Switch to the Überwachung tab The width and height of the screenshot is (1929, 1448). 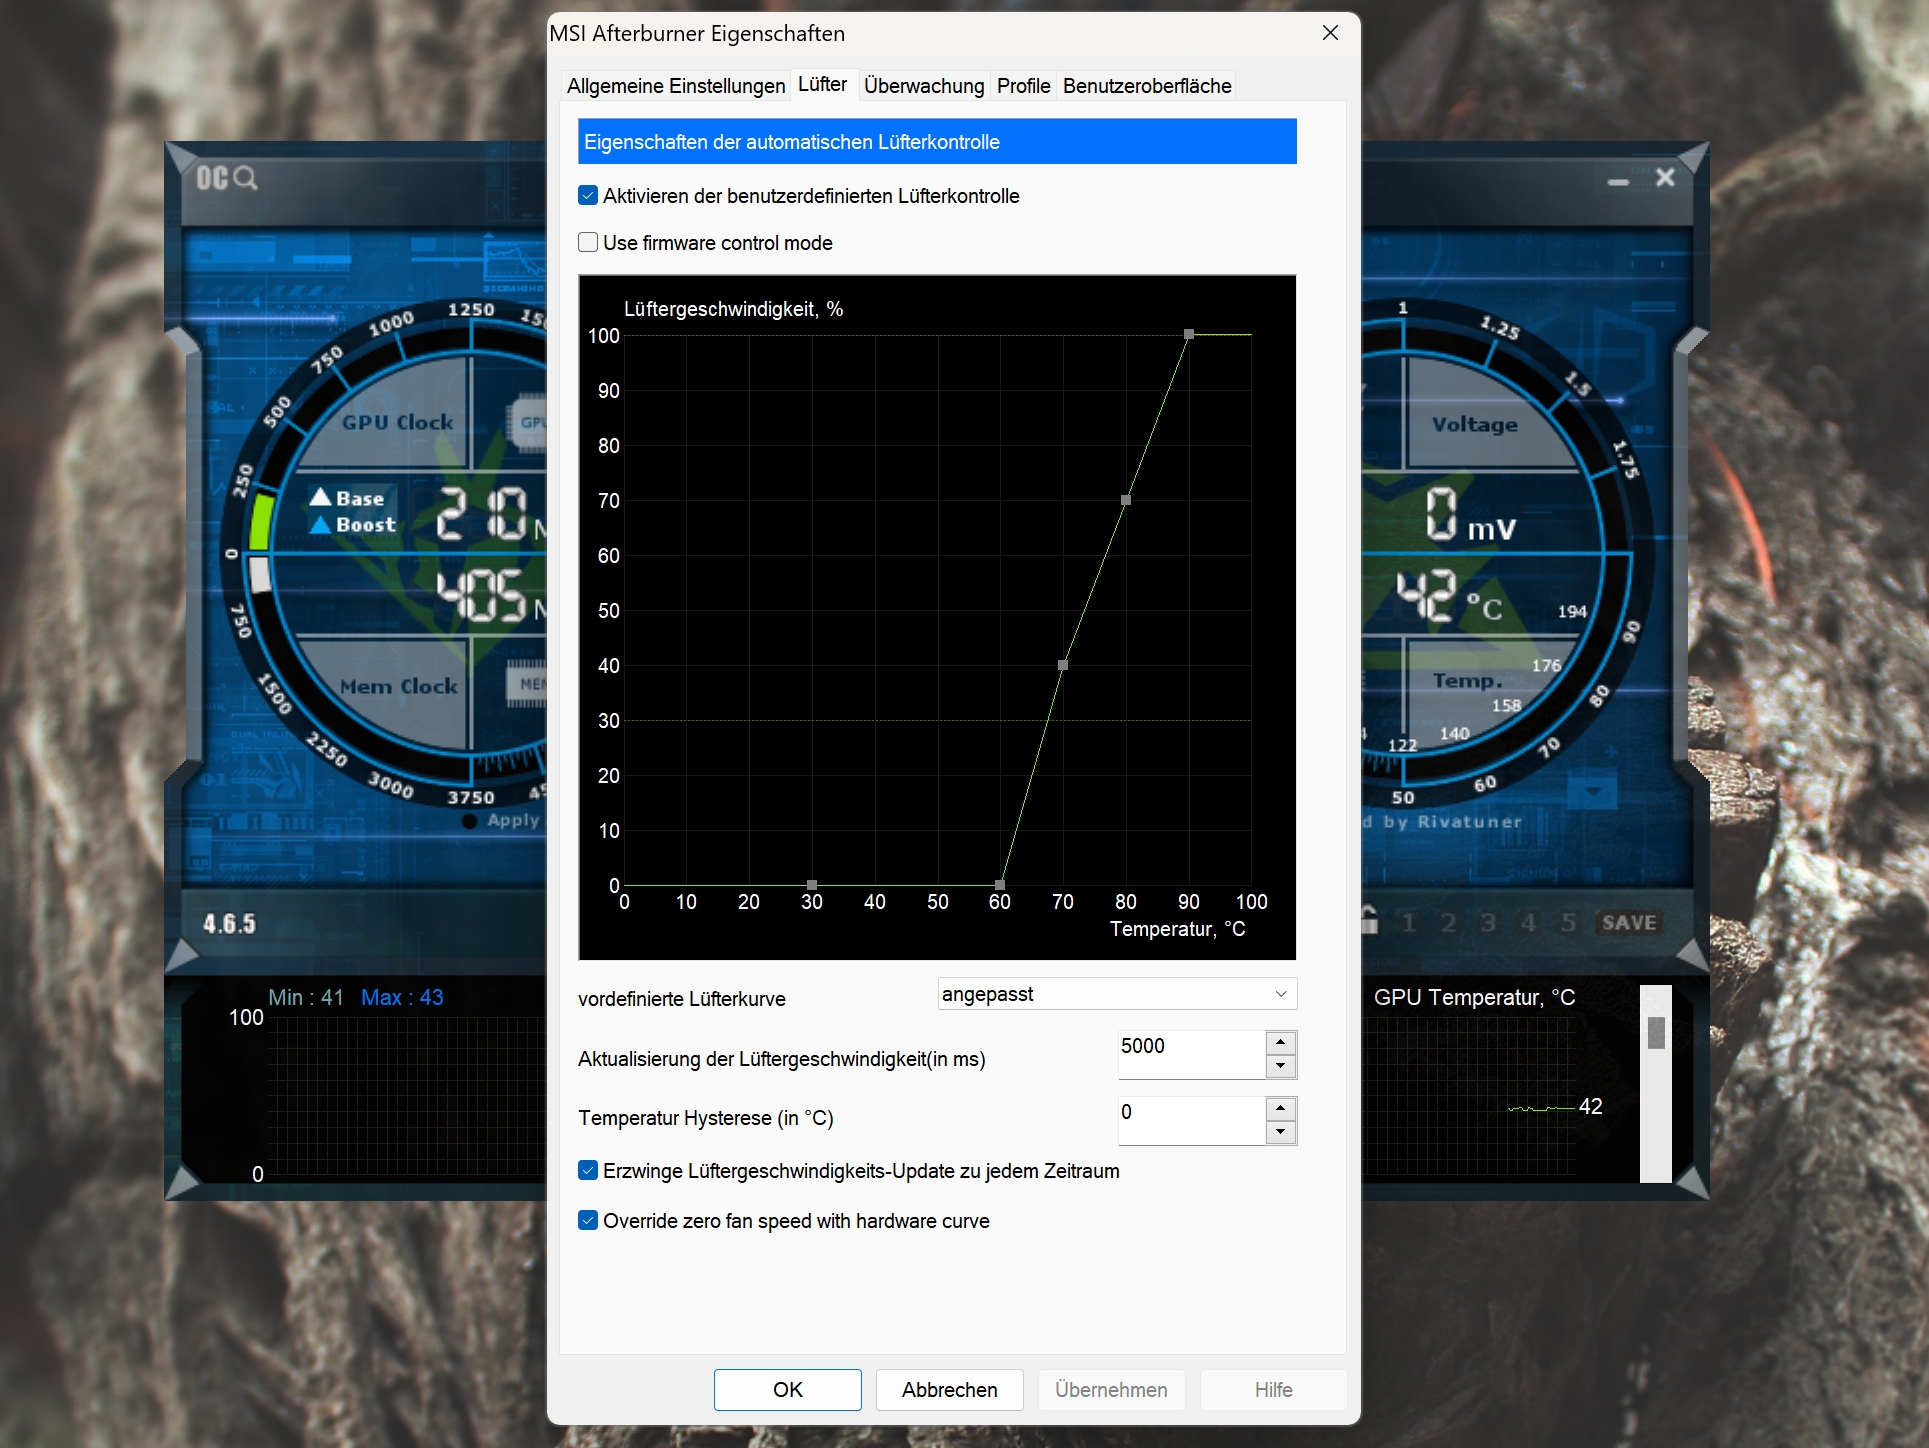pyautogui.click(x=923, y=86)
